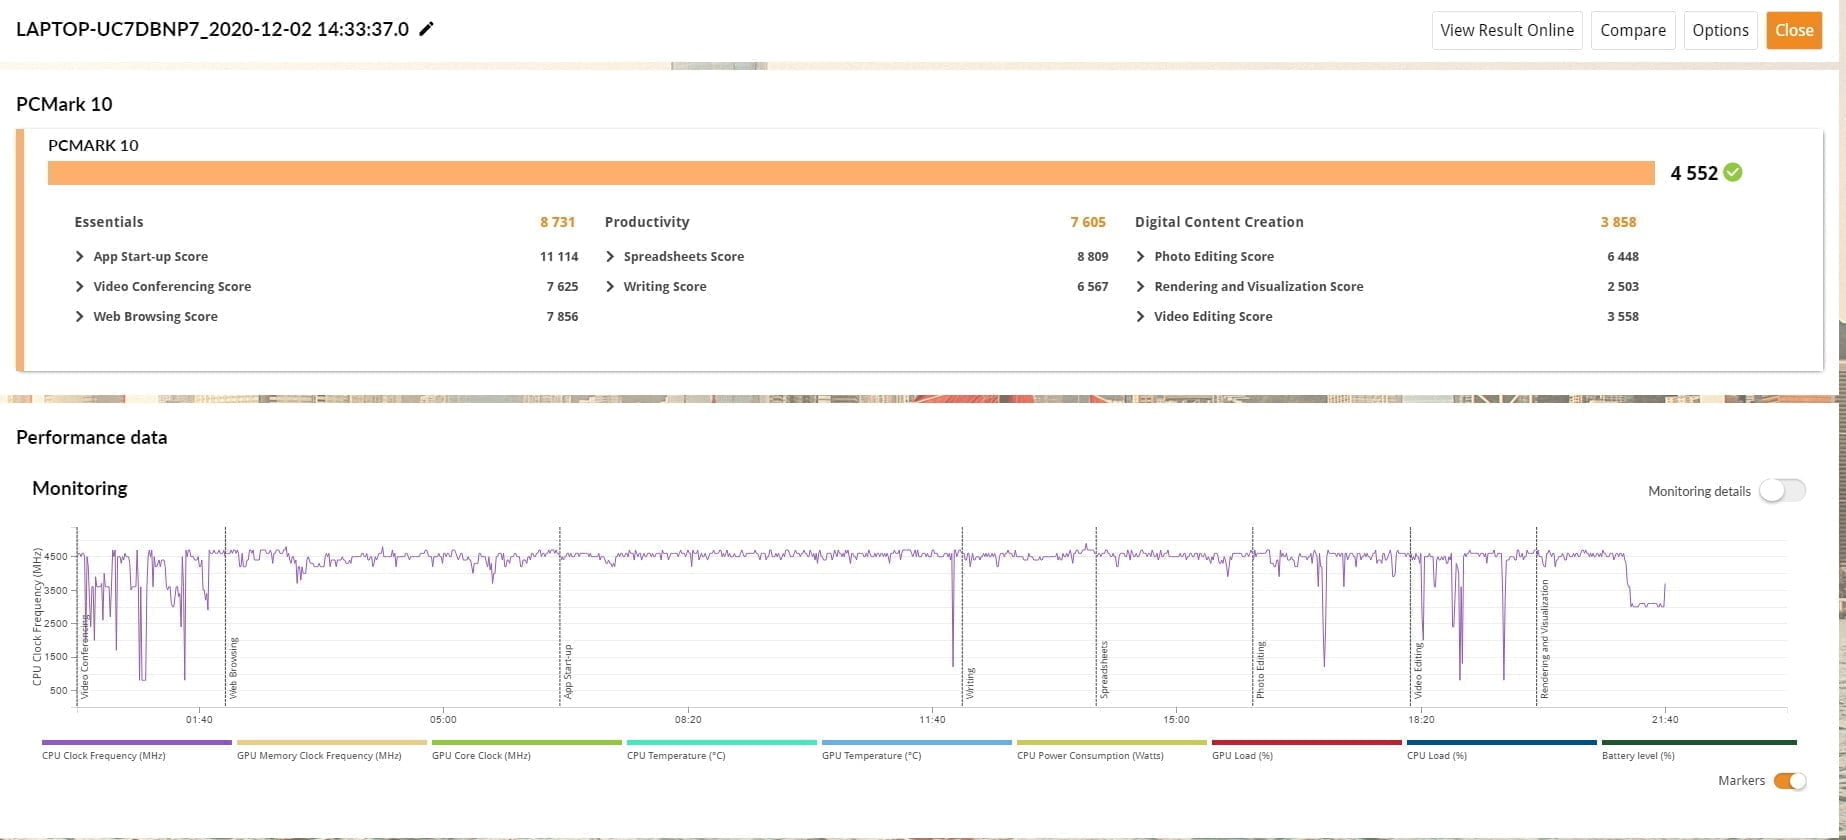Viewport: 1846px width, 840px height.
Task: Enable the Monitoring details switch
Action: coord(1782,491)
